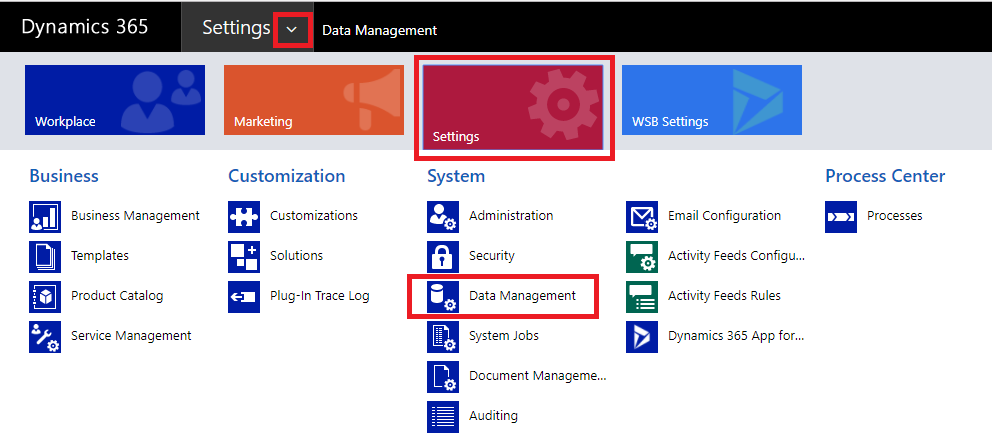Open the Email Configuration icon
The image size is (992, 446).
tap(642, 216)
